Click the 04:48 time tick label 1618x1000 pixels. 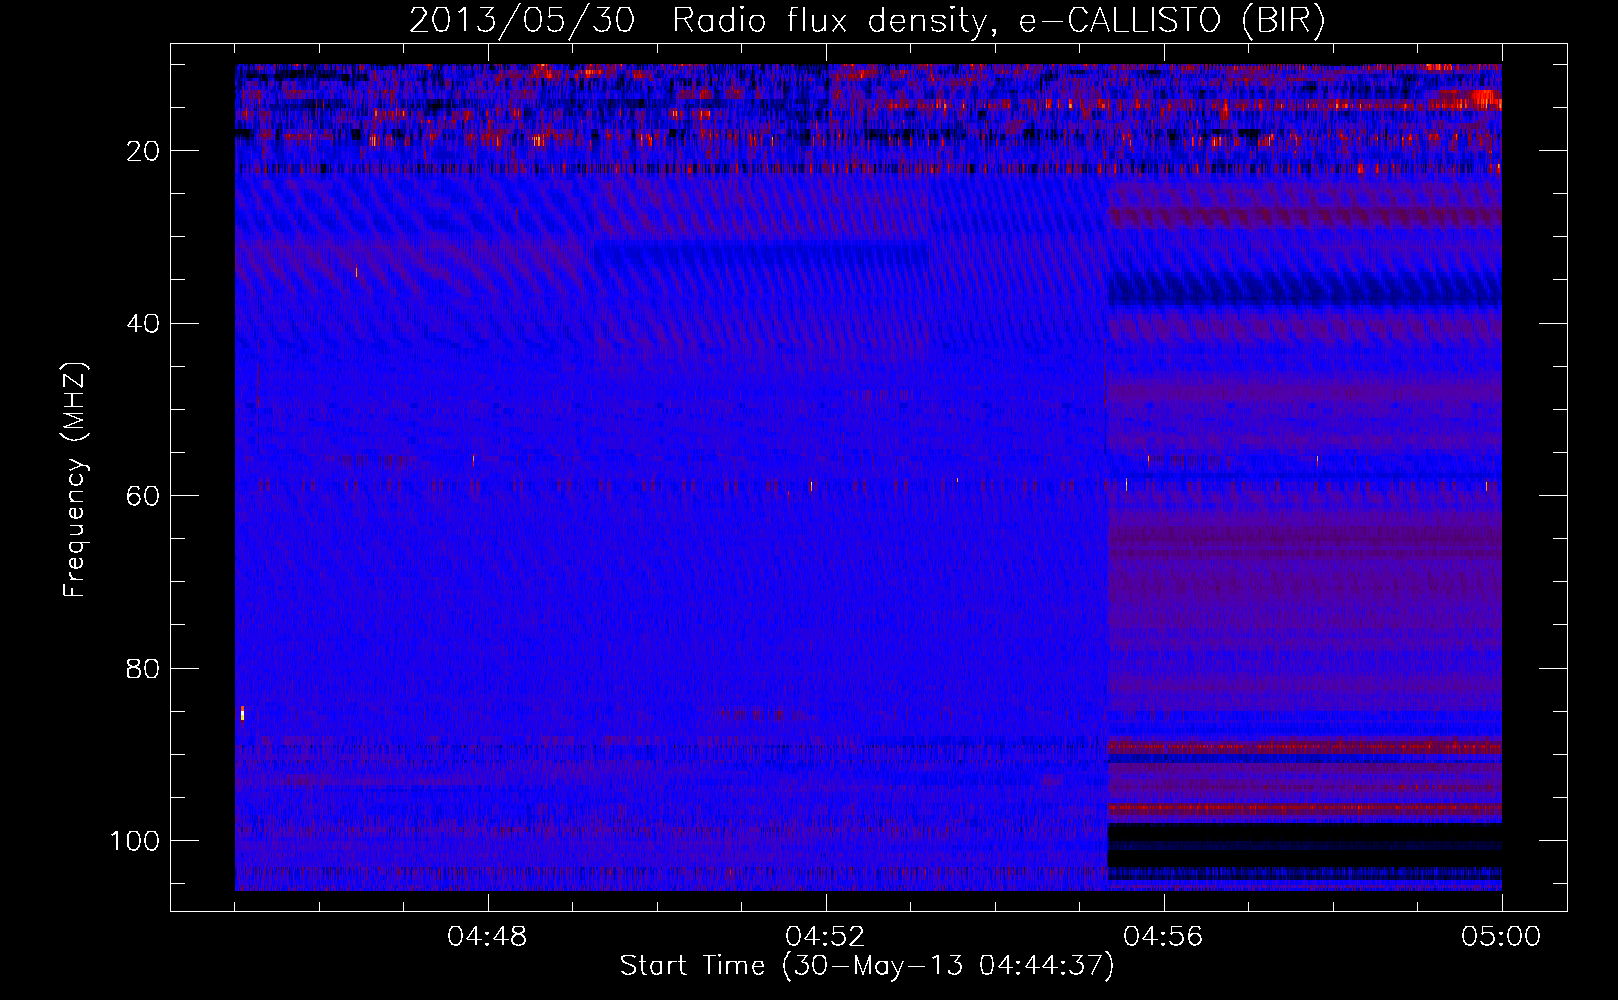point(487,936)
